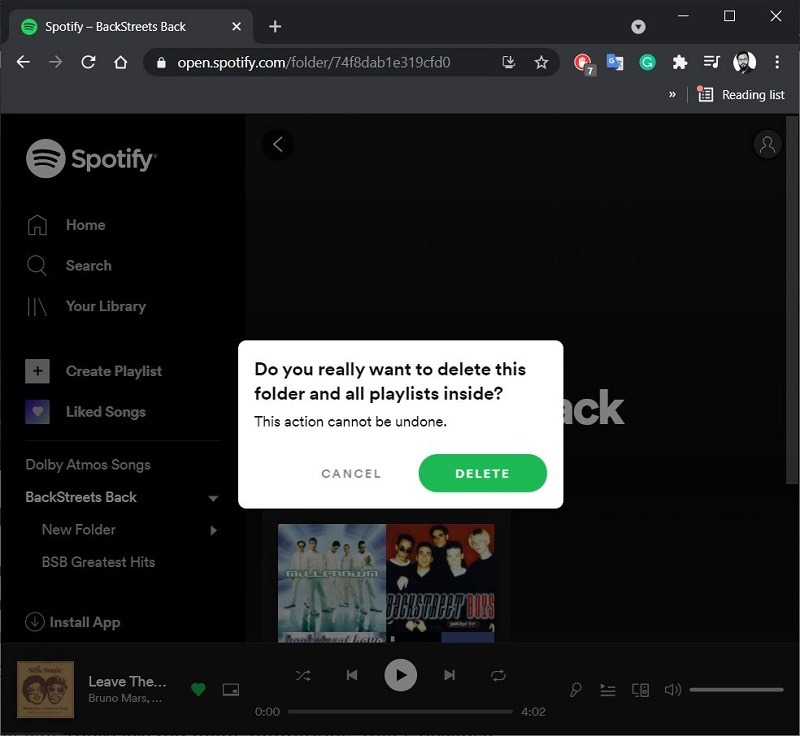Toggle picture-in-picture for the playing track
The height and width of the screenshot is (736, 800).
[x=231, y=689]
